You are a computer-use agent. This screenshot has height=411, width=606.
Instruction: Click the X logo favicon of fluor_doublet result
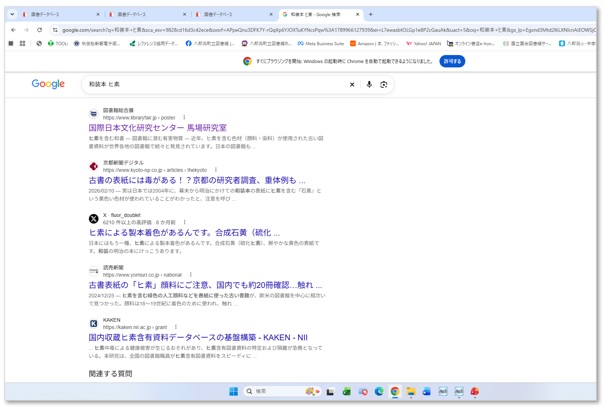[94, 219]
